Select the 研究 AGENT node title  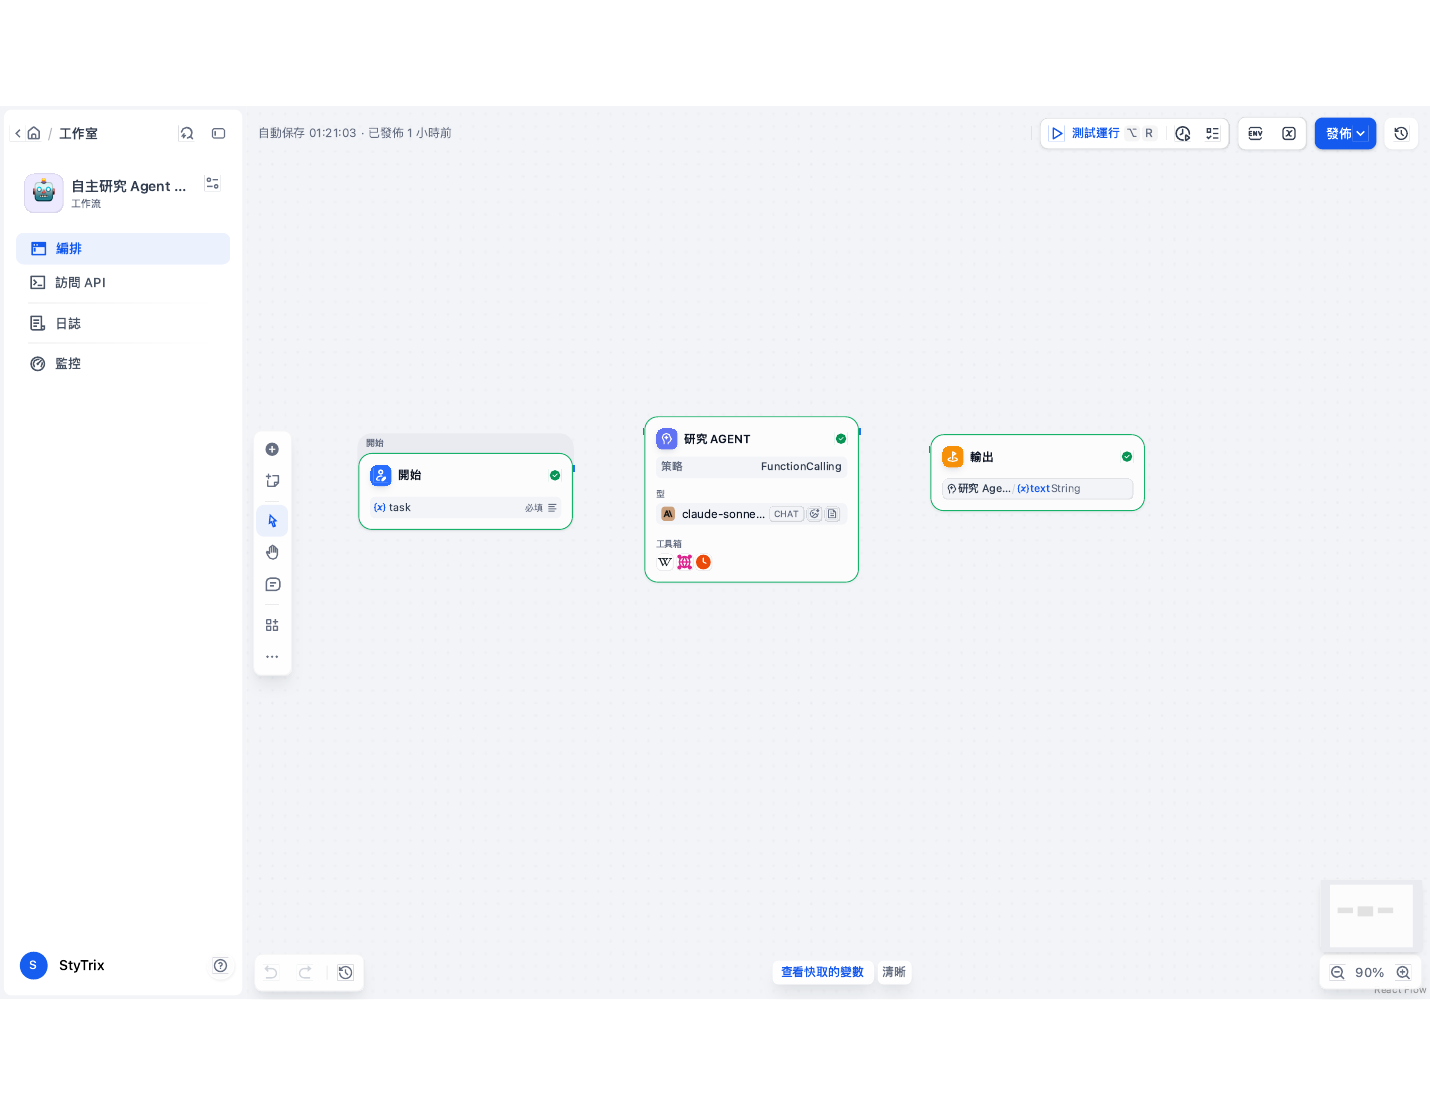pyautogui.click(x=717, y=439)
